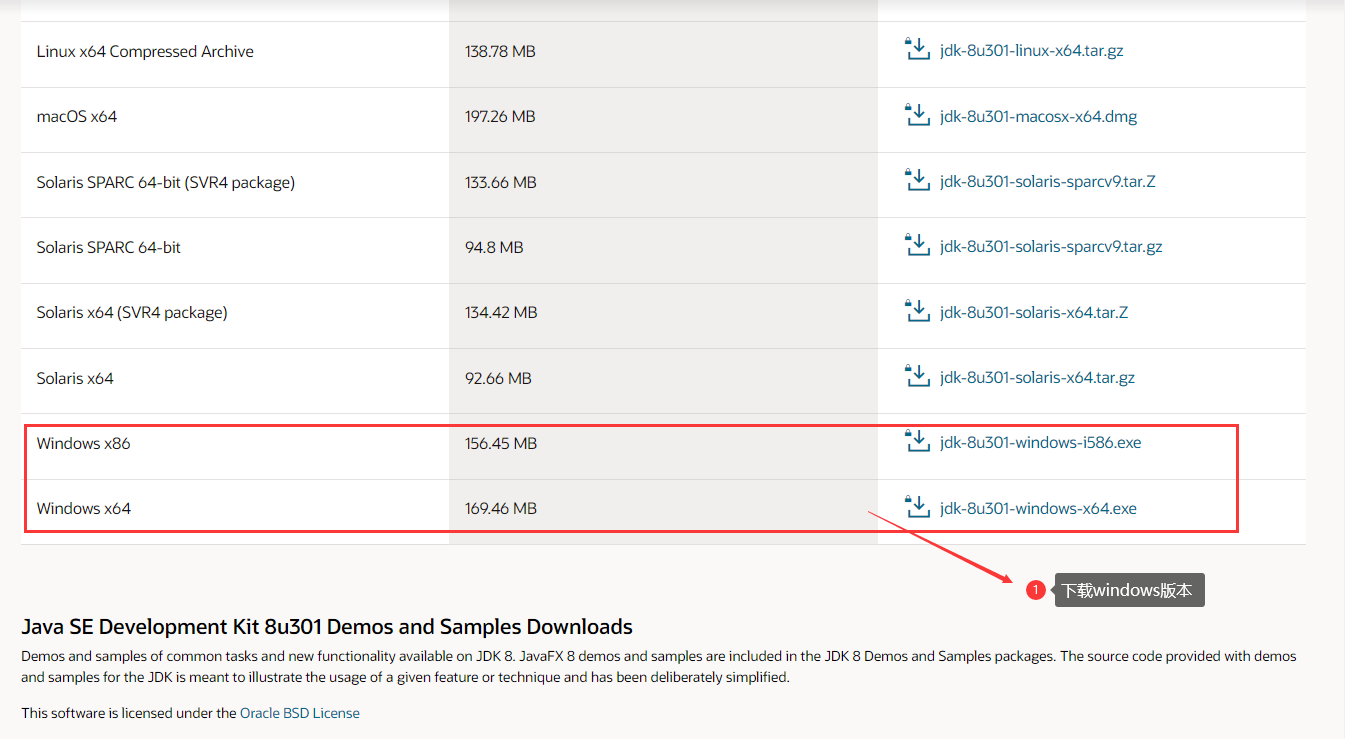Click the Demos and Samples Downloads heading
The width and height of the screenshot is (1345, 739).
click(x=327, y=628)
